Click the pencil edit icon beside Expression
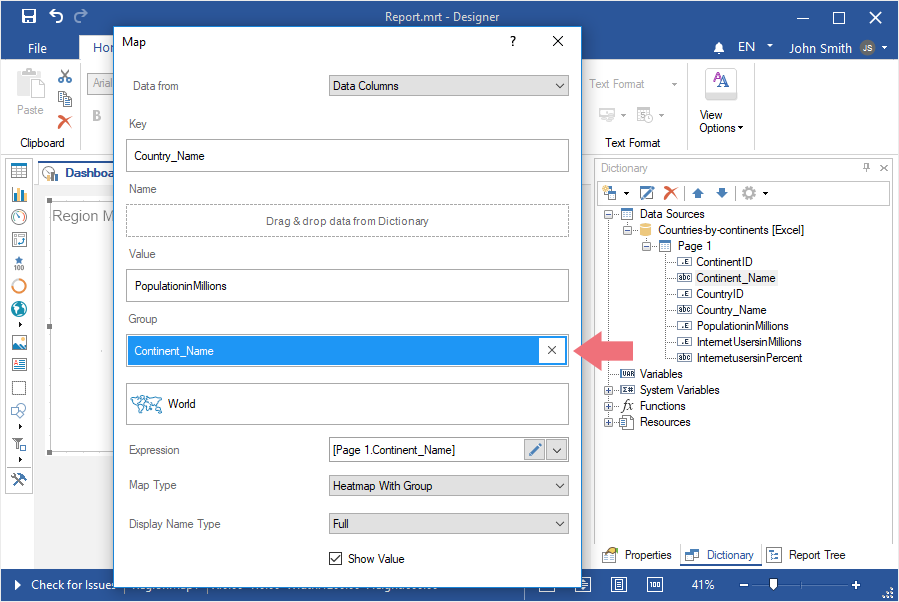Image resolution: width=899 pixels, height=602 pixels. coord(535,450)
